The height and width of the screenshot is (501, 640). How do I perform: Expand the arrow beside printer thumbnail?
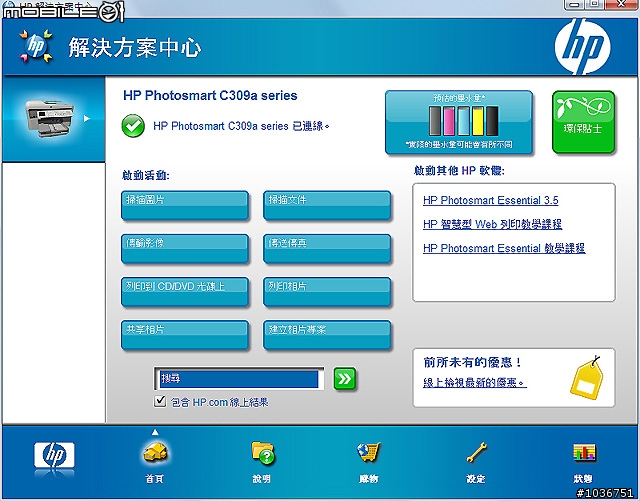[87, 118]
